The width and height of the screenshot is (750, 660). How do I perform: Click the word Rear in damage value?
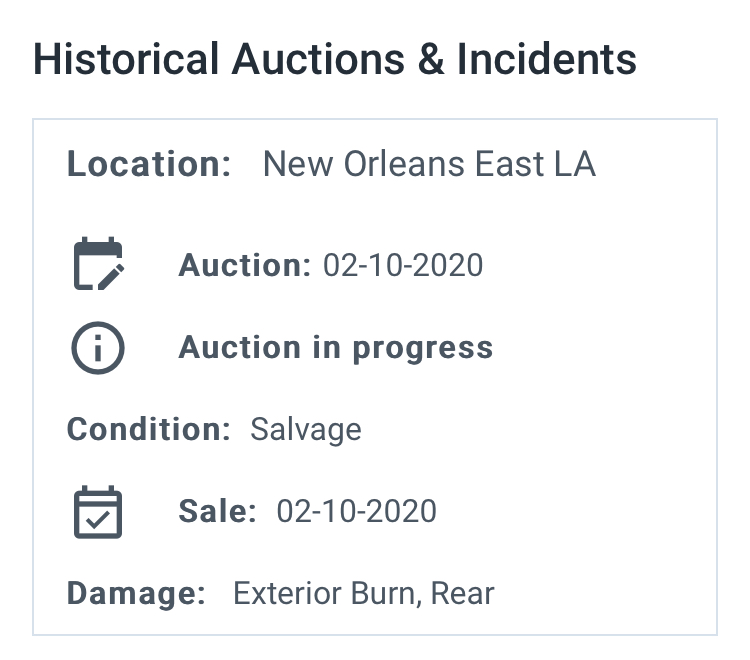click(463, 594)
